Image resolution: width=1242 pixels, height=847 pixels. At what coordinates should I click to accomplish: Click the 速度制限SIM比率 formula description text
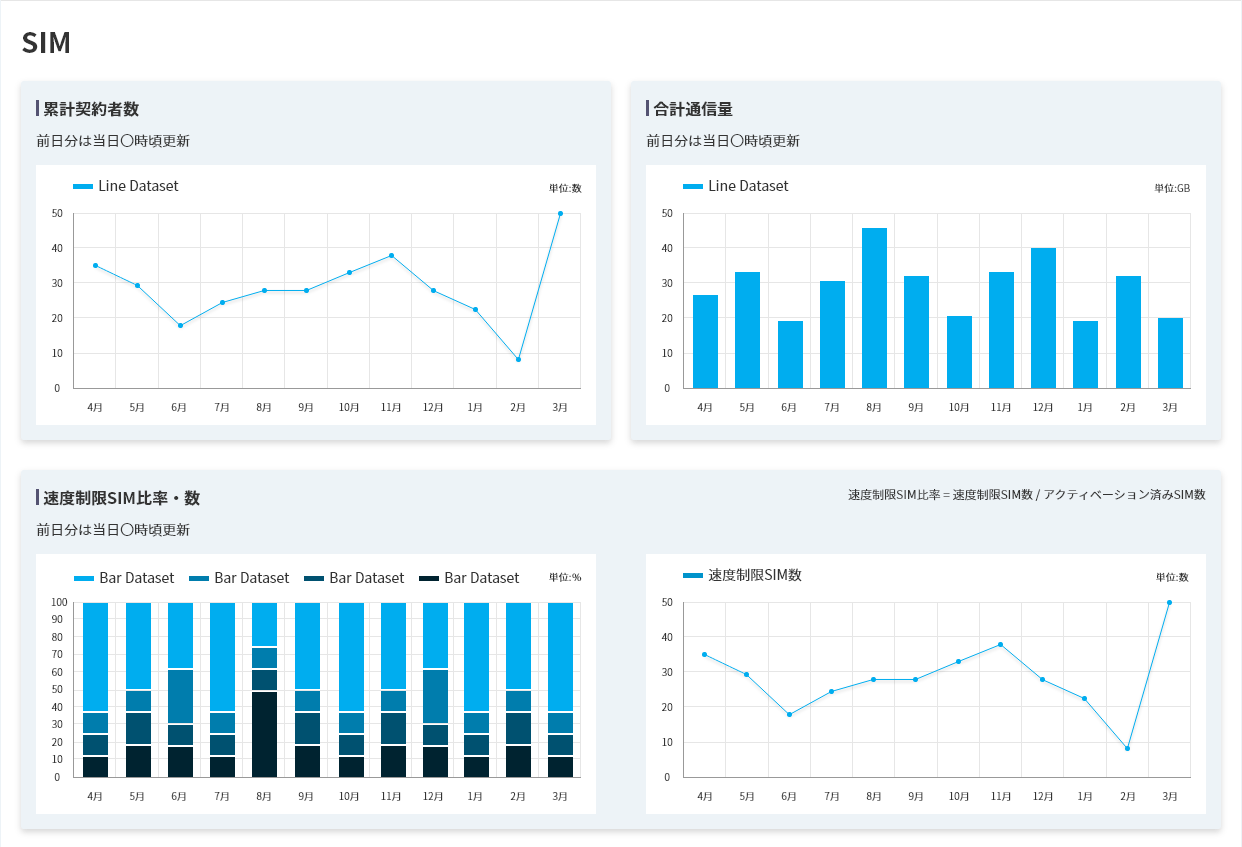point(1027,494)
